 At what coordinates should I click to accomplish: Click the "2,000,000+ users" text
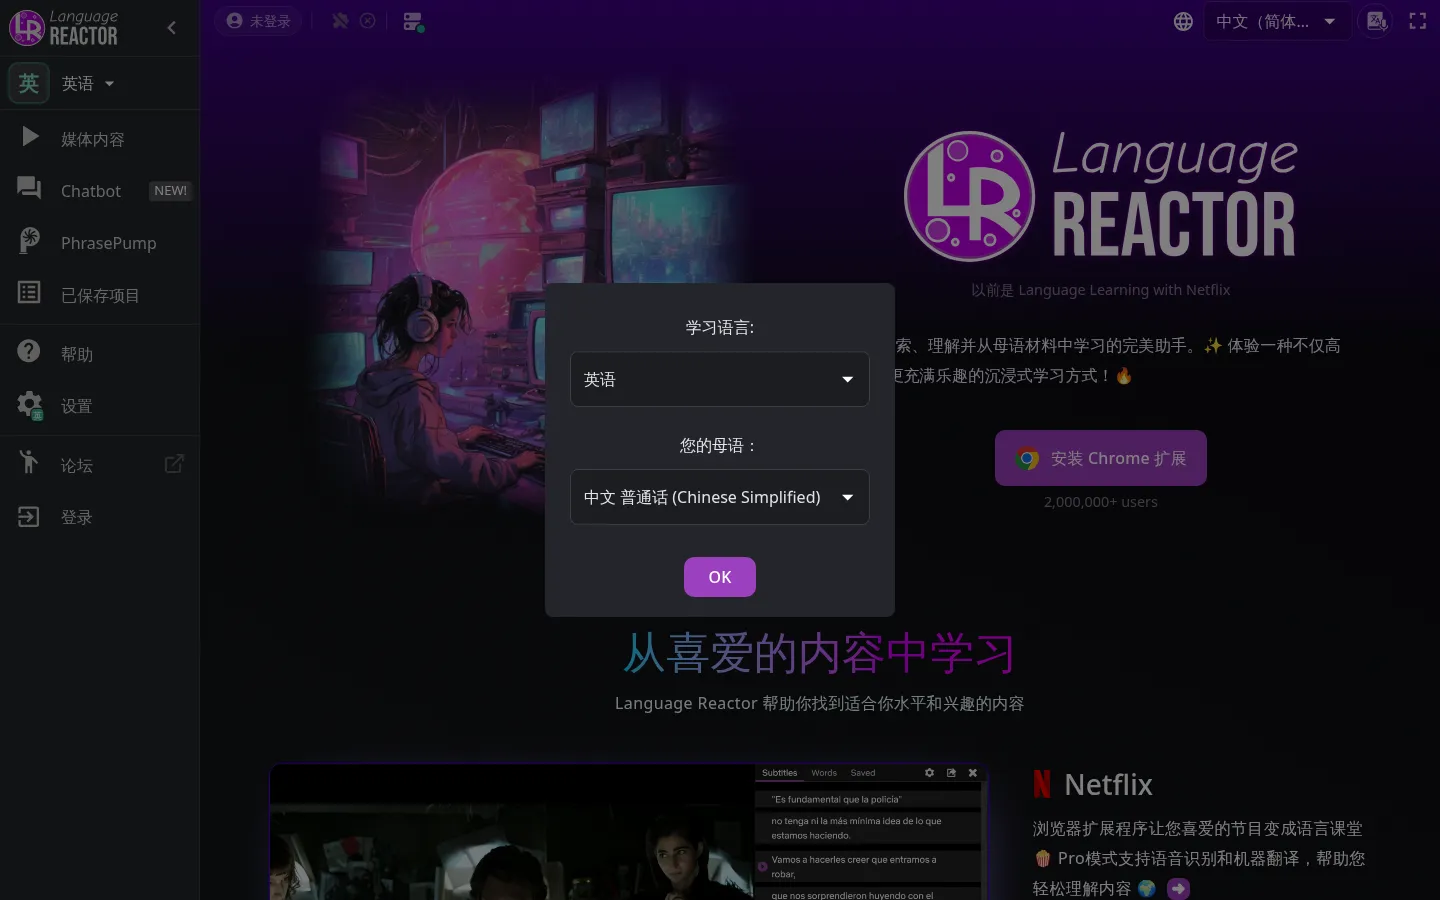tap(1101, 502)
